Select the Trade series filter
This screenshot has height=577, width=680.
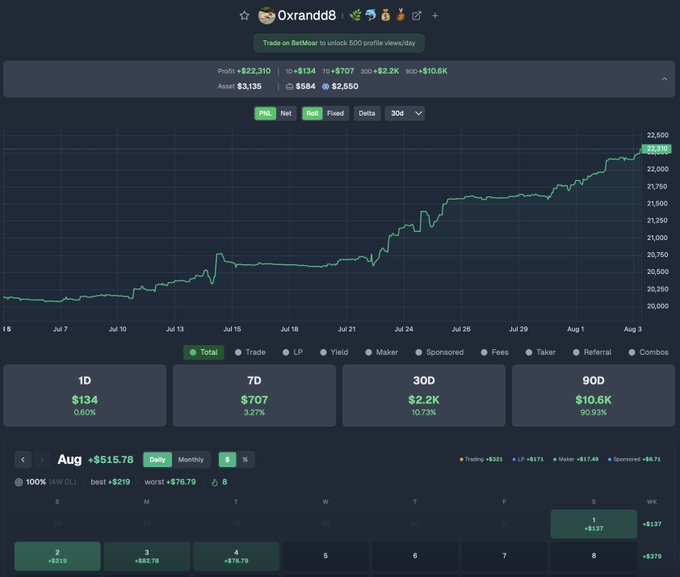click(250, 352)
